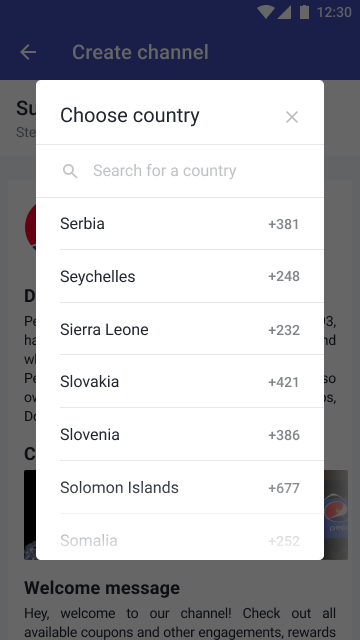Tap the +421 dialing code
This screenshot has width=360, height=640.
click(x=284, y=382)
